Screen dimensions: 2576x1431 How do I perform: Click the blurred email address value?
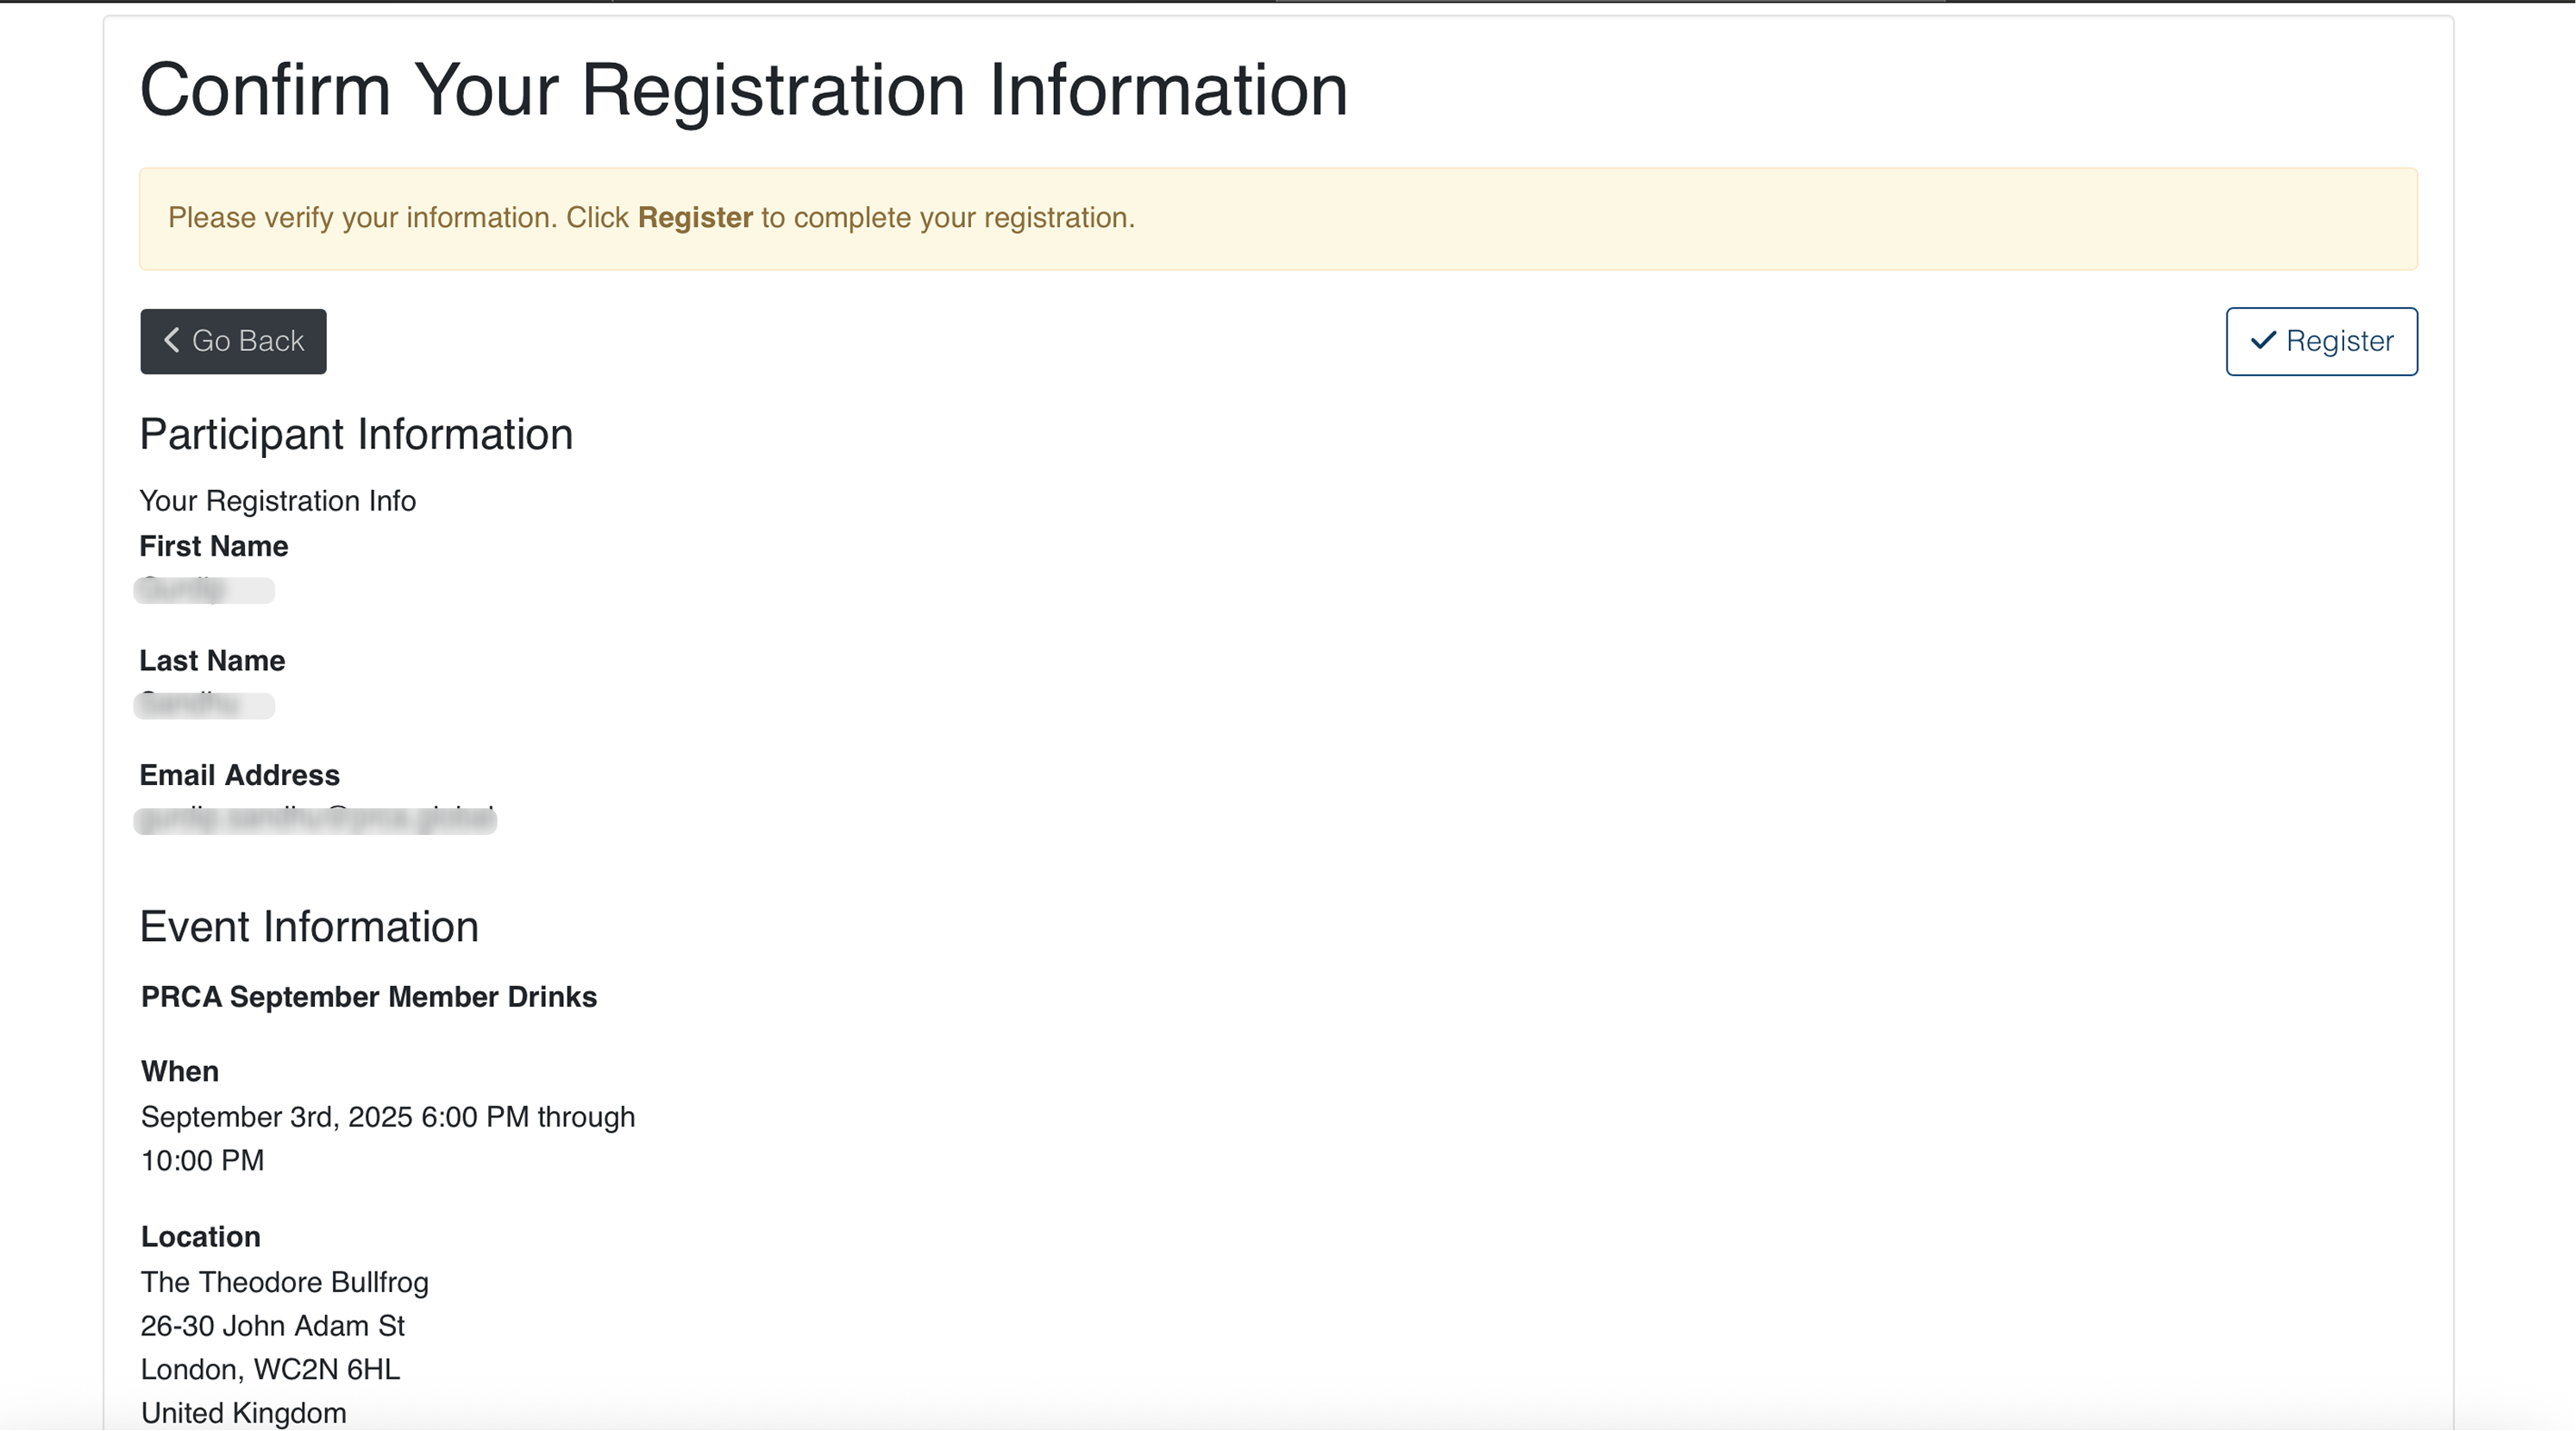coord(315,819)
